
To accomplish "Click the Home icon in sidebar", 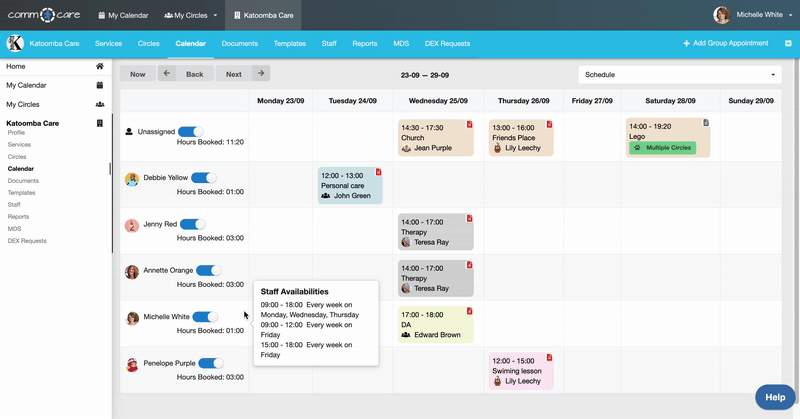I will [100, 67].
